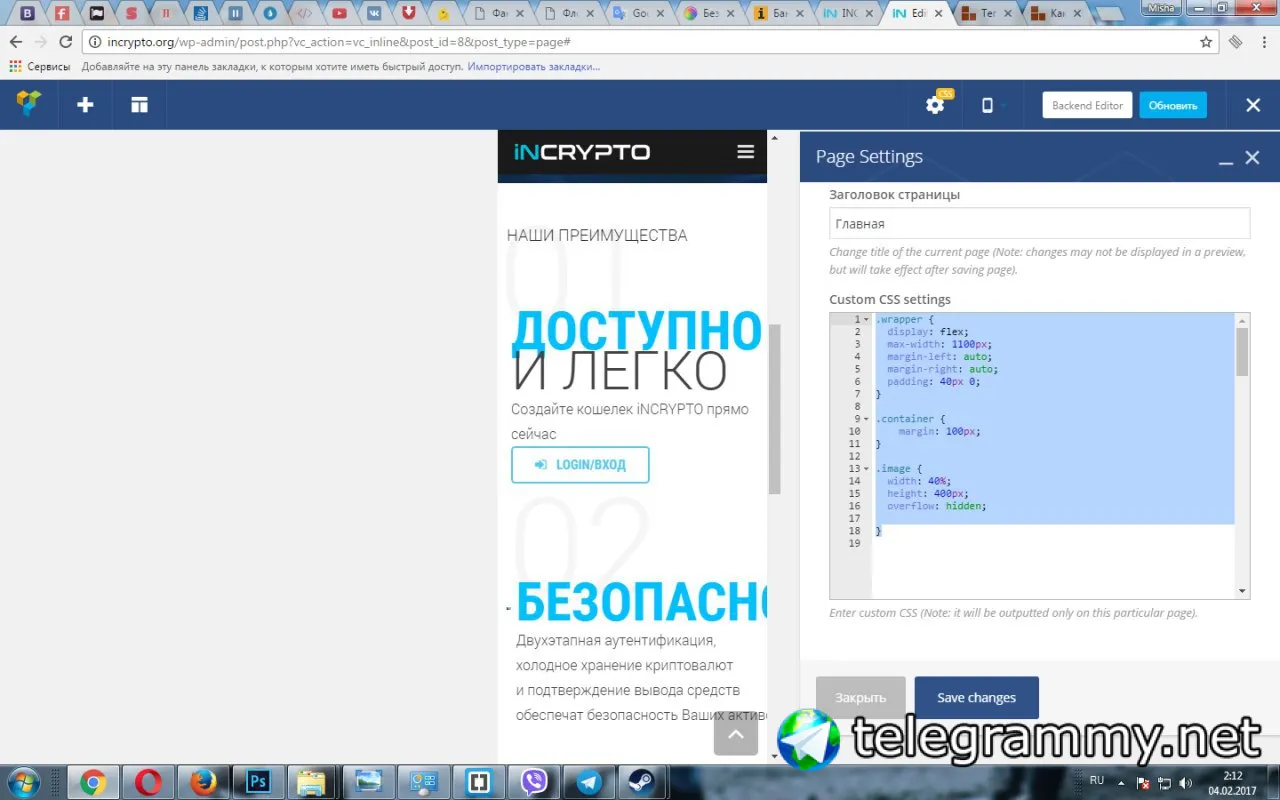Launch Photoshop from the taskbar

click(258, 781)
